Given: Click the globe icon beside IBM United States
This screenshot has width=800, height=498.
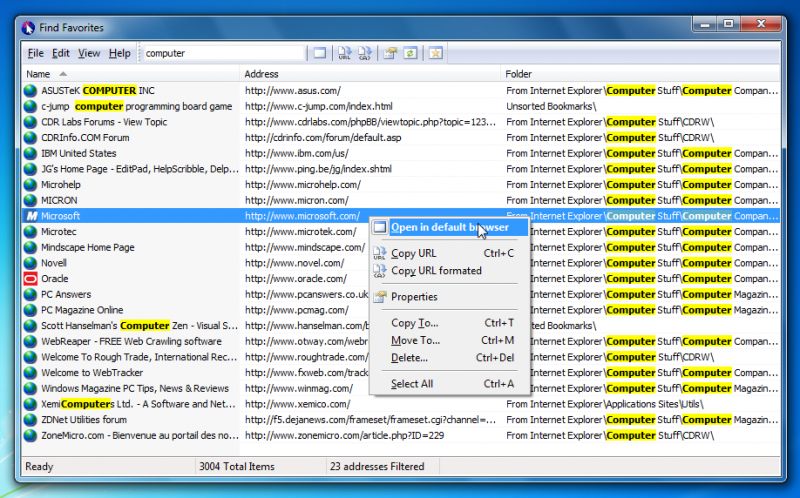Looking at the screenshot, I should point(31,154).
